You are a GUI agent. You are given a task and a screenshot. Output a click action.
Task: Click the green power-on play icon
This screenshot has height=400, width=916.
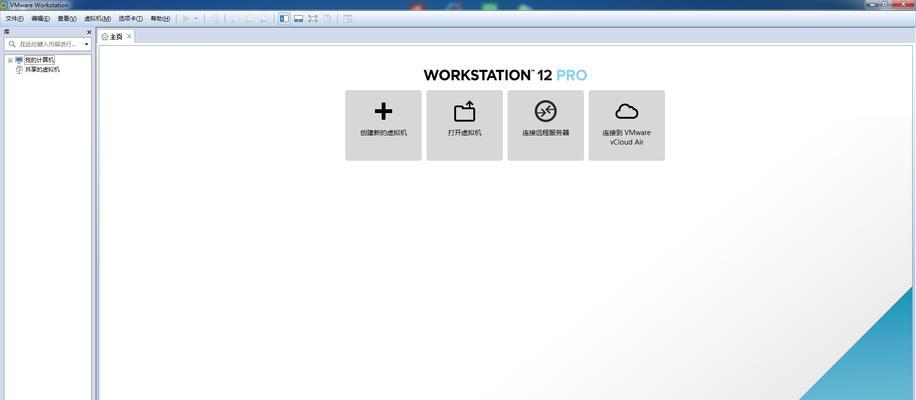186,19
